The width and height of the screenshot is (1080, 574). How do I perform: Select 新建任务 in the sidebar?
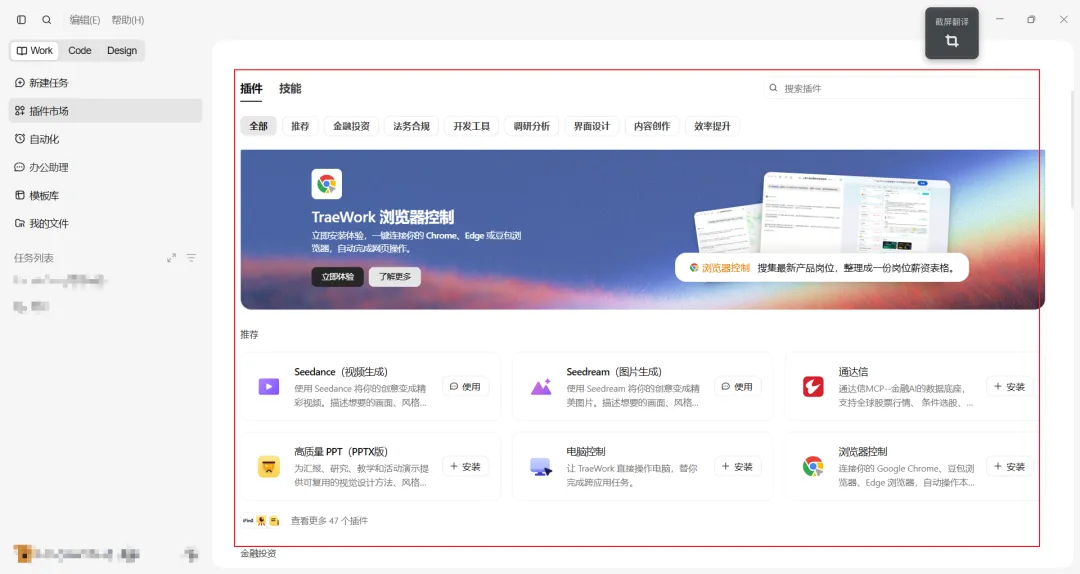[105, 83]
